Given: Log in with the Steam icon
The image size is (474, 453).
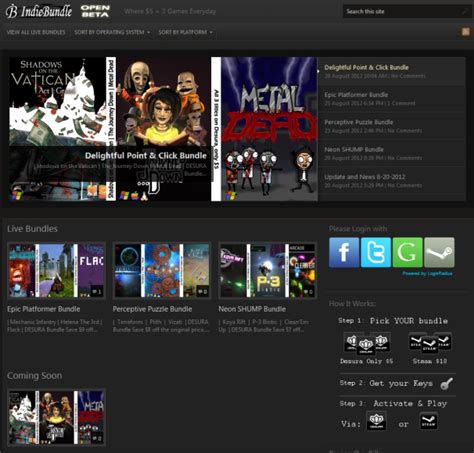Looking at the screenshot, I should tap(439, 252).
